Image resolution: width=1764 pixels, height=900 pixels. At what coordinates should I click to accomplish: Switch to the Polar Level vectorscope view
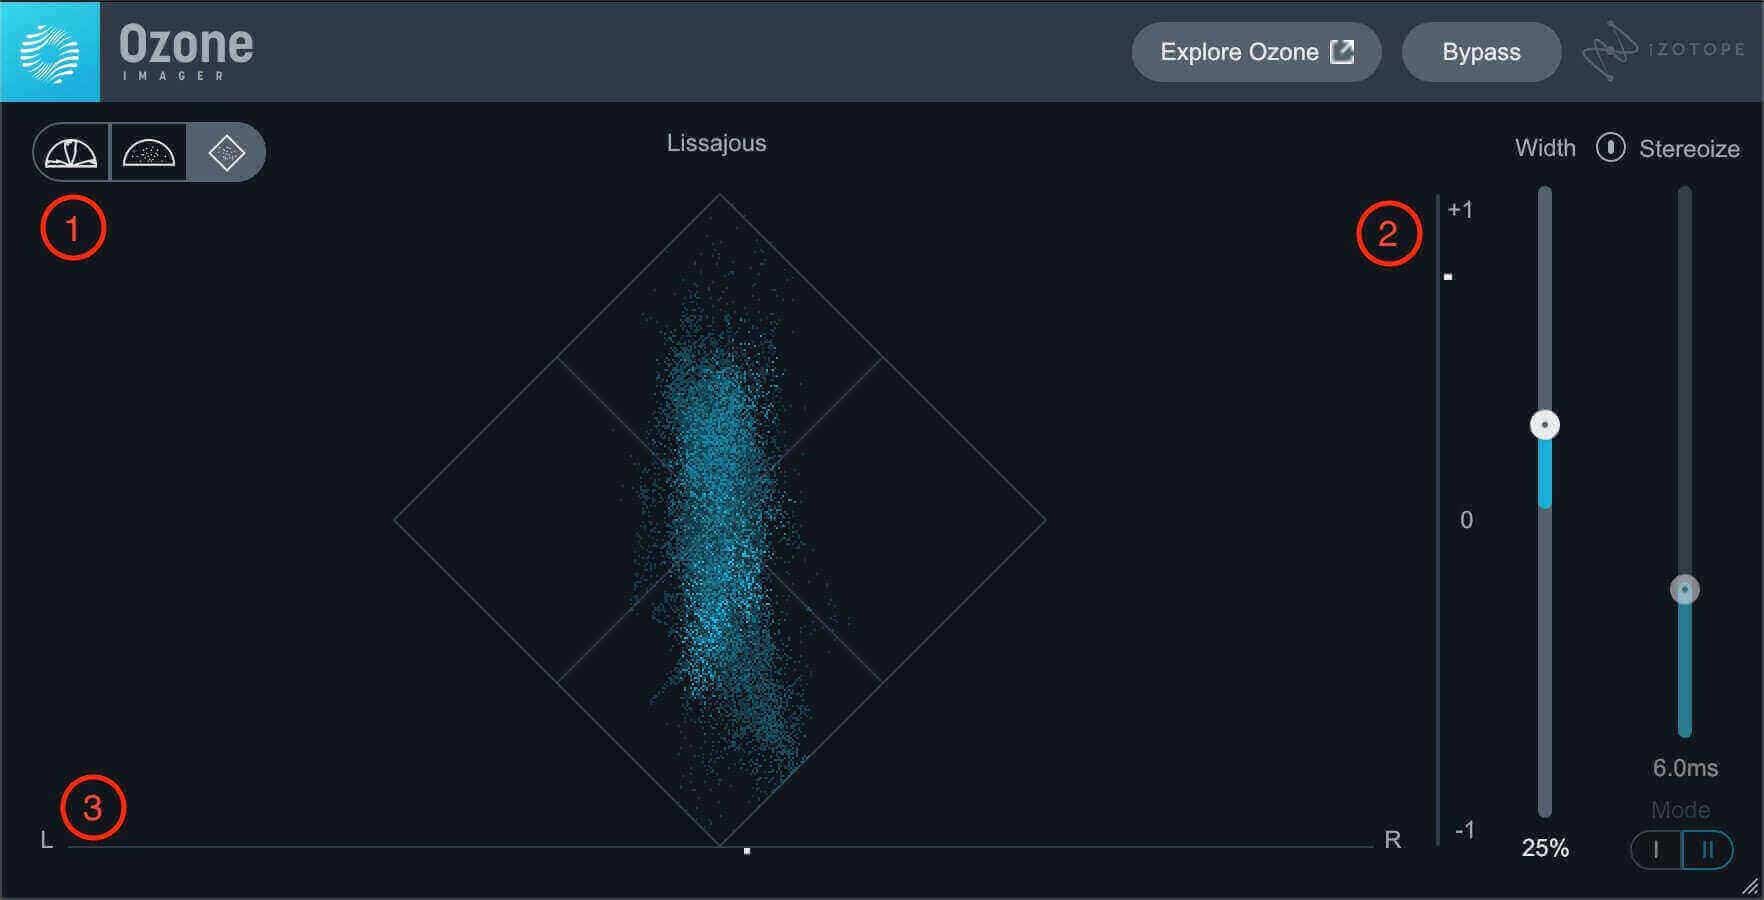(72, 152)
